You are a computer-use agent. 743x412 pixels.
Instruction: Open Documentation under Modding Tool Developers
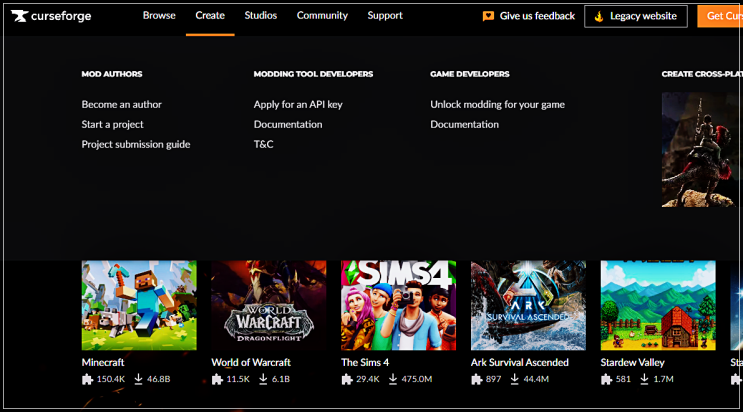(288, 124)
